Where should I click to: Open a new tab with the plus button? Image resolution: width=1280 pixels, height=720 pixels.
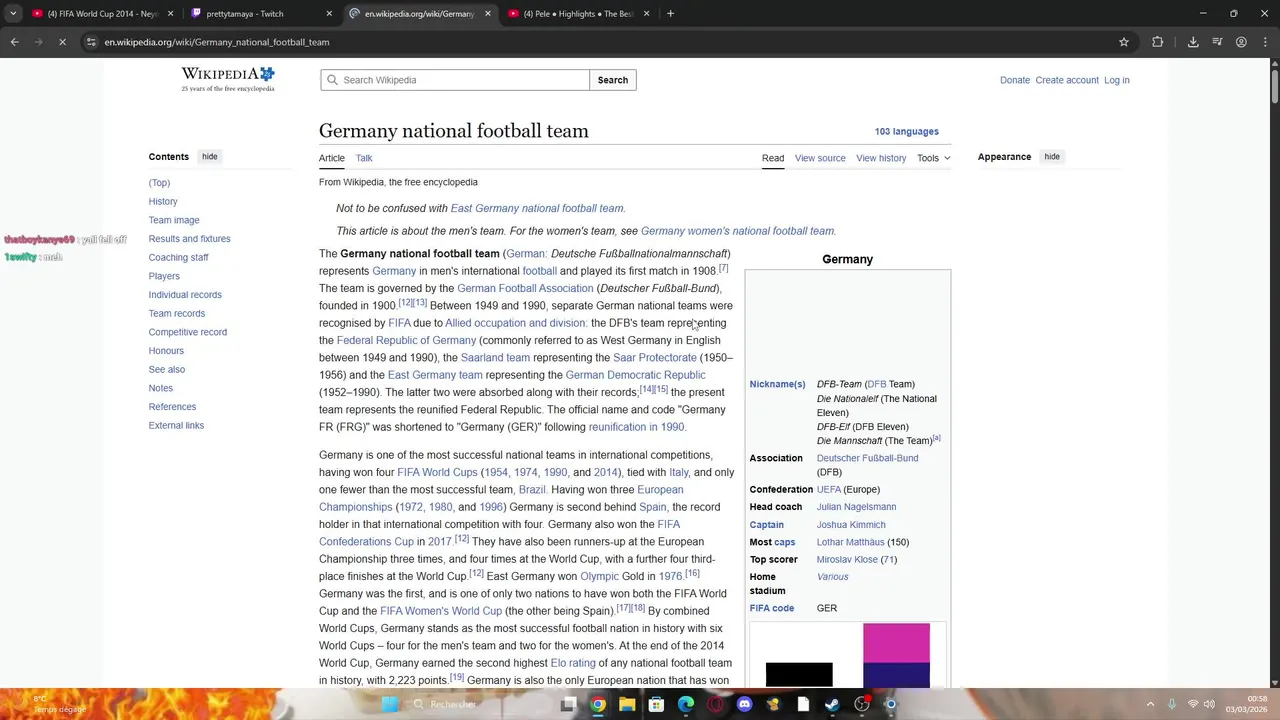point(670,14)
